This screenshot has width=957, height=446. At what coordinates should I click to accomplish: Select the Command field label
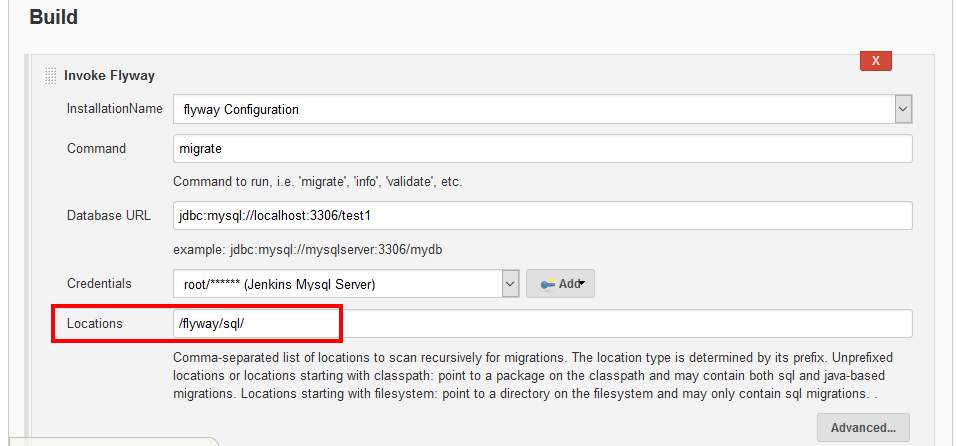coord(96,149)
